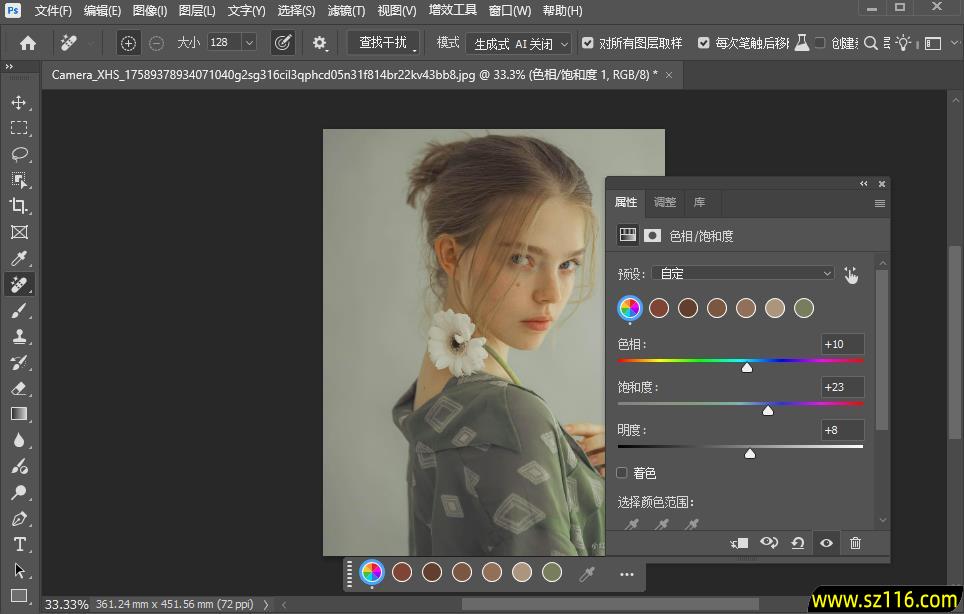Uncheck 对所有图层取样 option

[587, 43]
